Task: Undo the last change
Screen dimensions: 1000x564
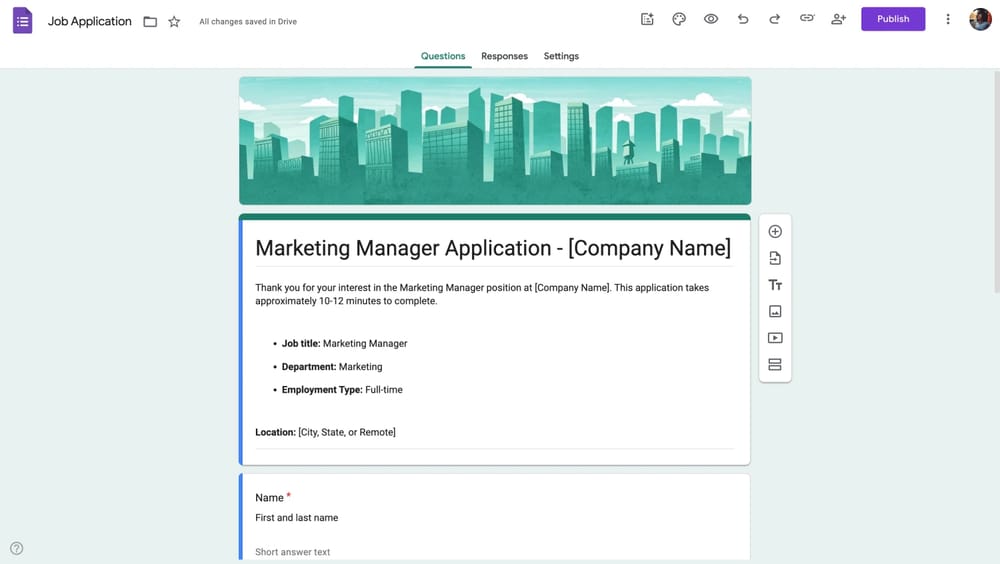Action: [743, 19]
